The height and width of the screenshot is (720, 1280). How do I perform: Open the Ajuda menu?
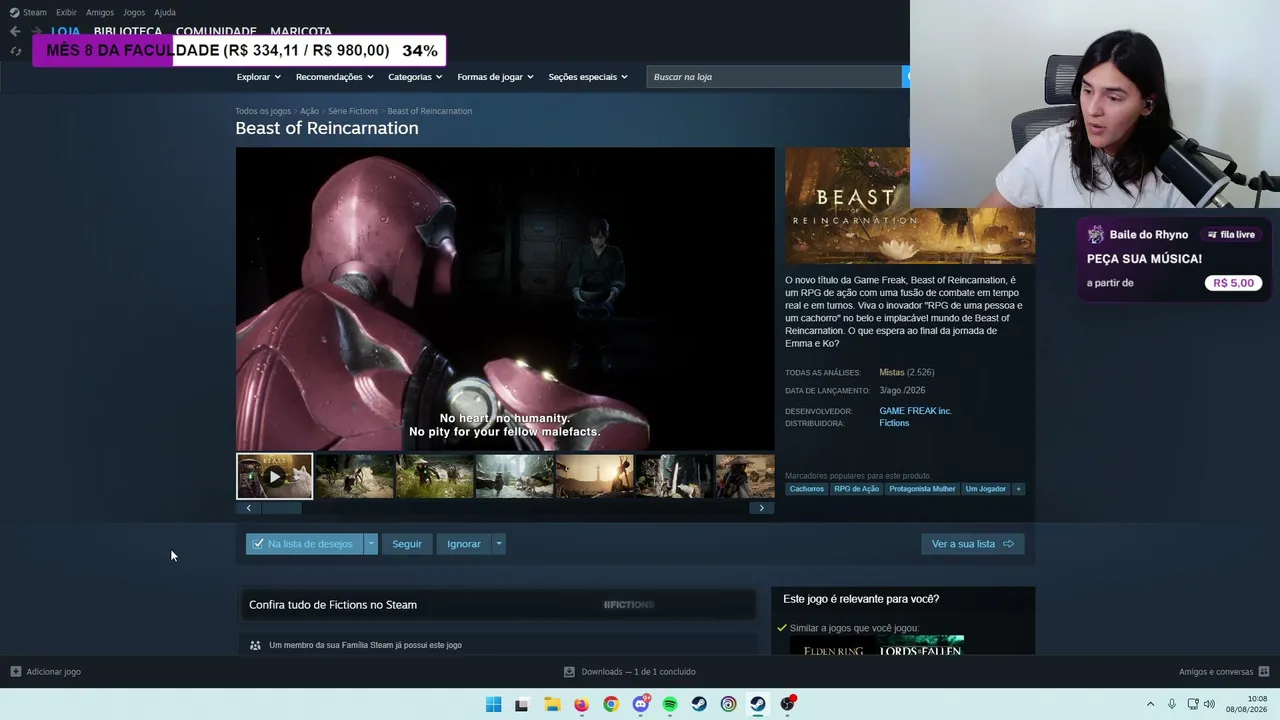(x=165, y=12)
